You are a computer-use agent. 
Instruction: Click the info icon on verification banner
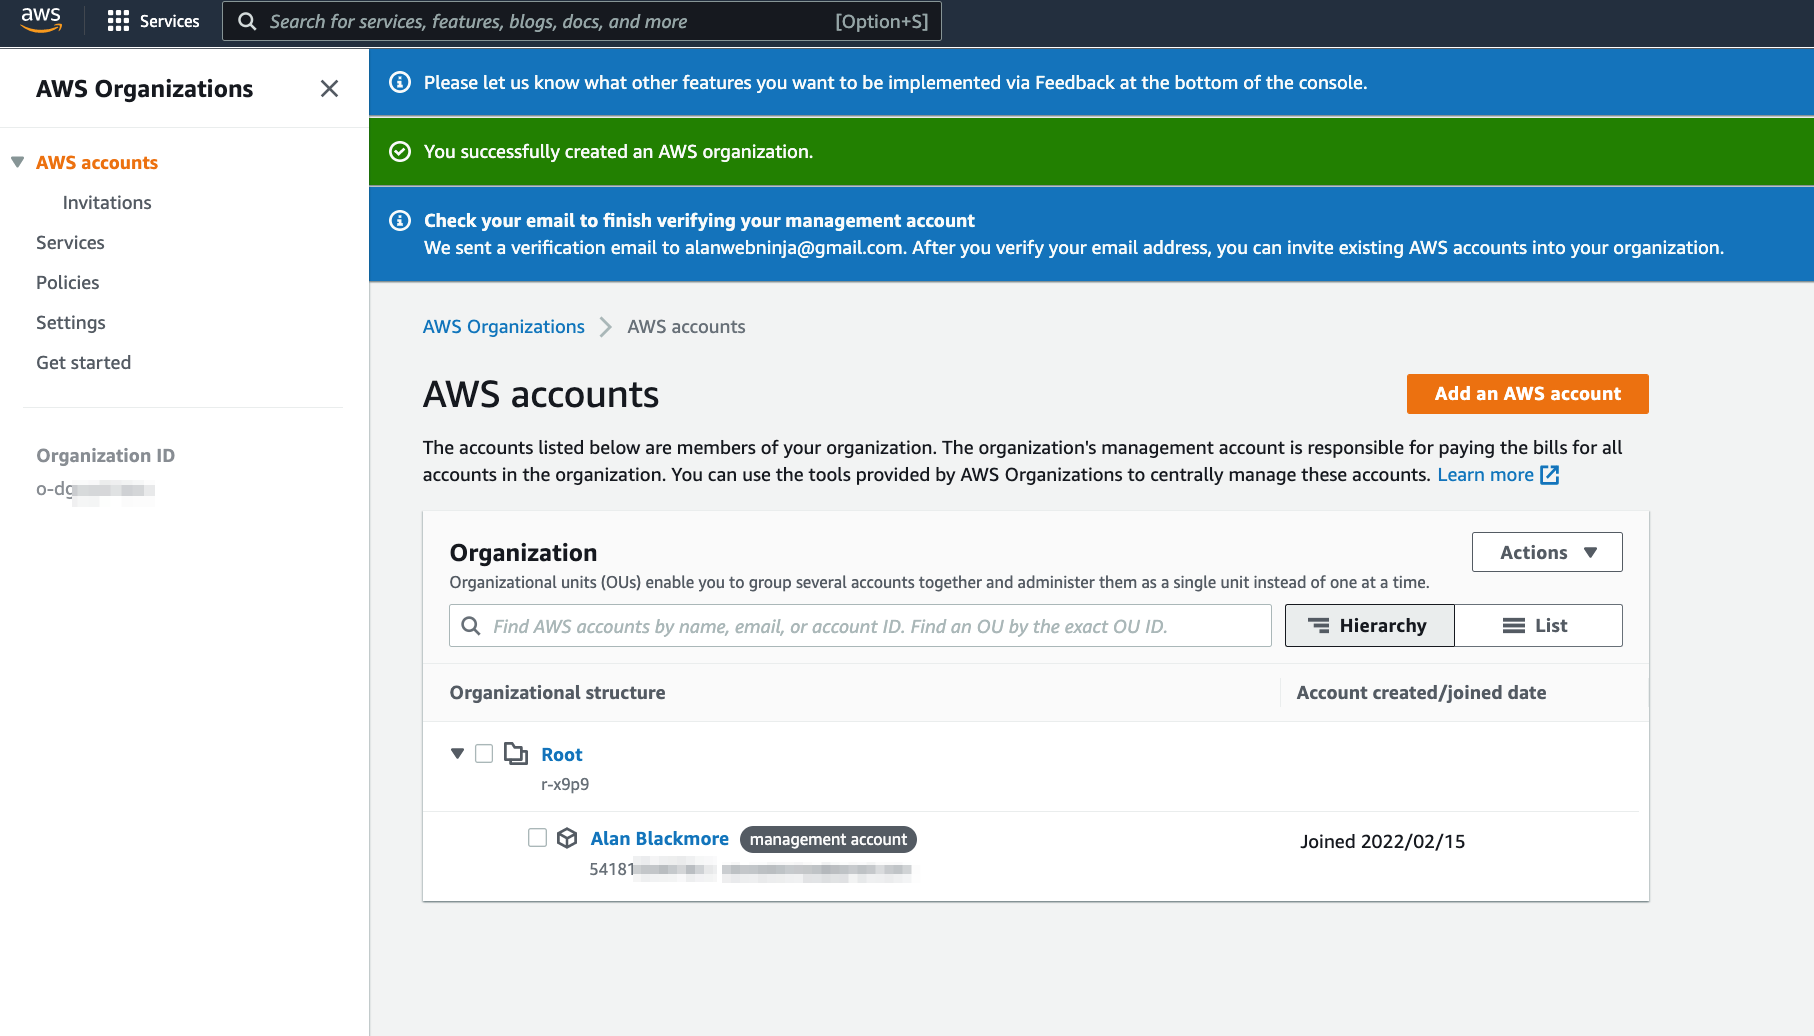click(x=400, y=221)
